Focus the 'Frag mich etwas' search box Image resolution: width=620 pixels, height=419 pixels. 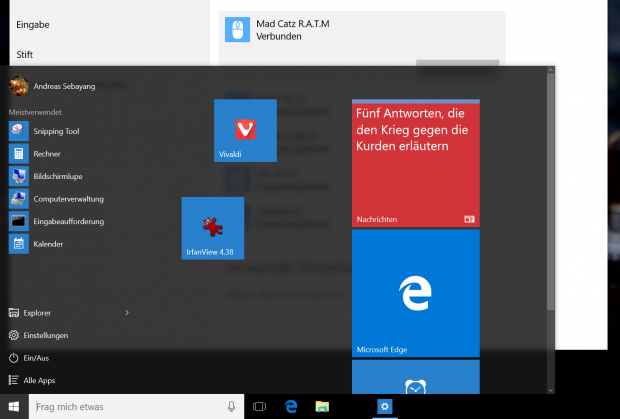click(x=137, y=406)
